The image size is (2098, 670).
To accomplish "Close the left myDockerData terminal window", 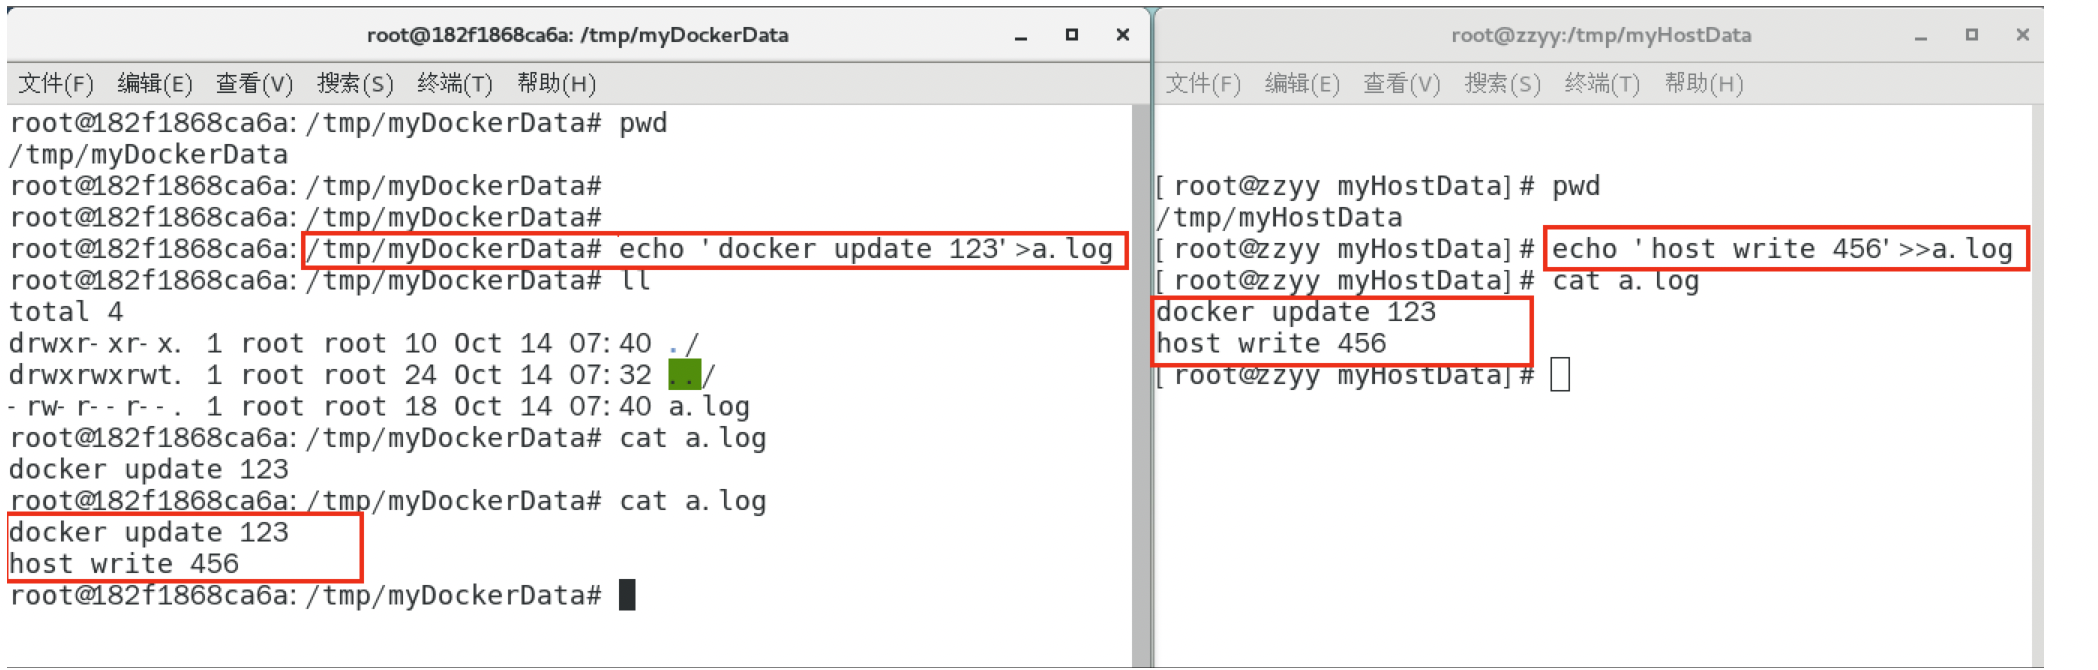I will click(1123, 35).
